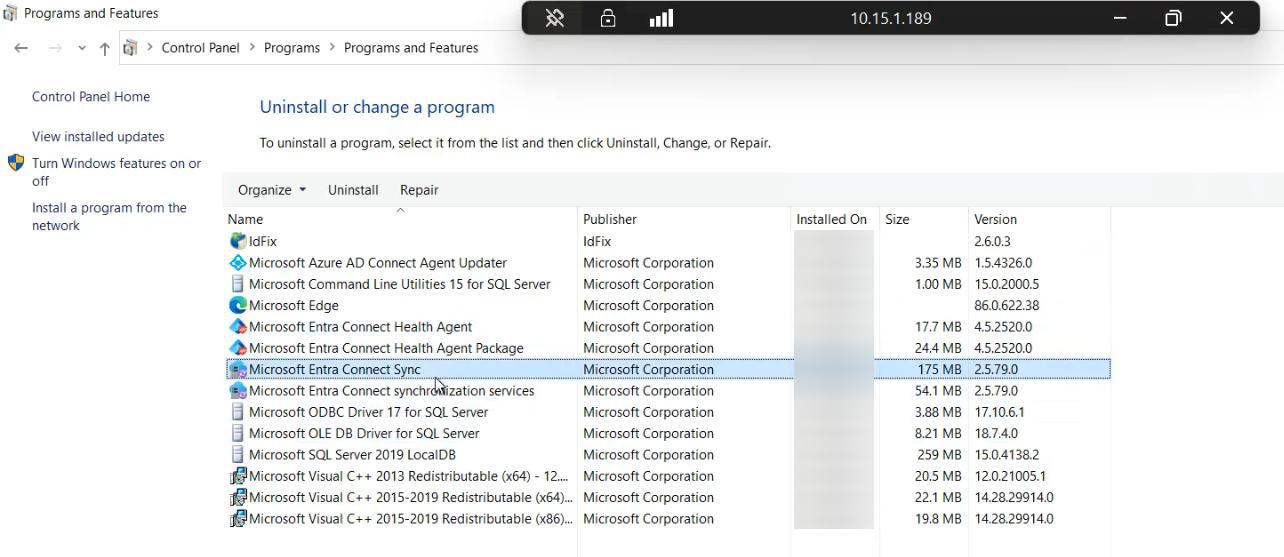Open Install a program from the network
1284x557 pixels.
point(109,217)
